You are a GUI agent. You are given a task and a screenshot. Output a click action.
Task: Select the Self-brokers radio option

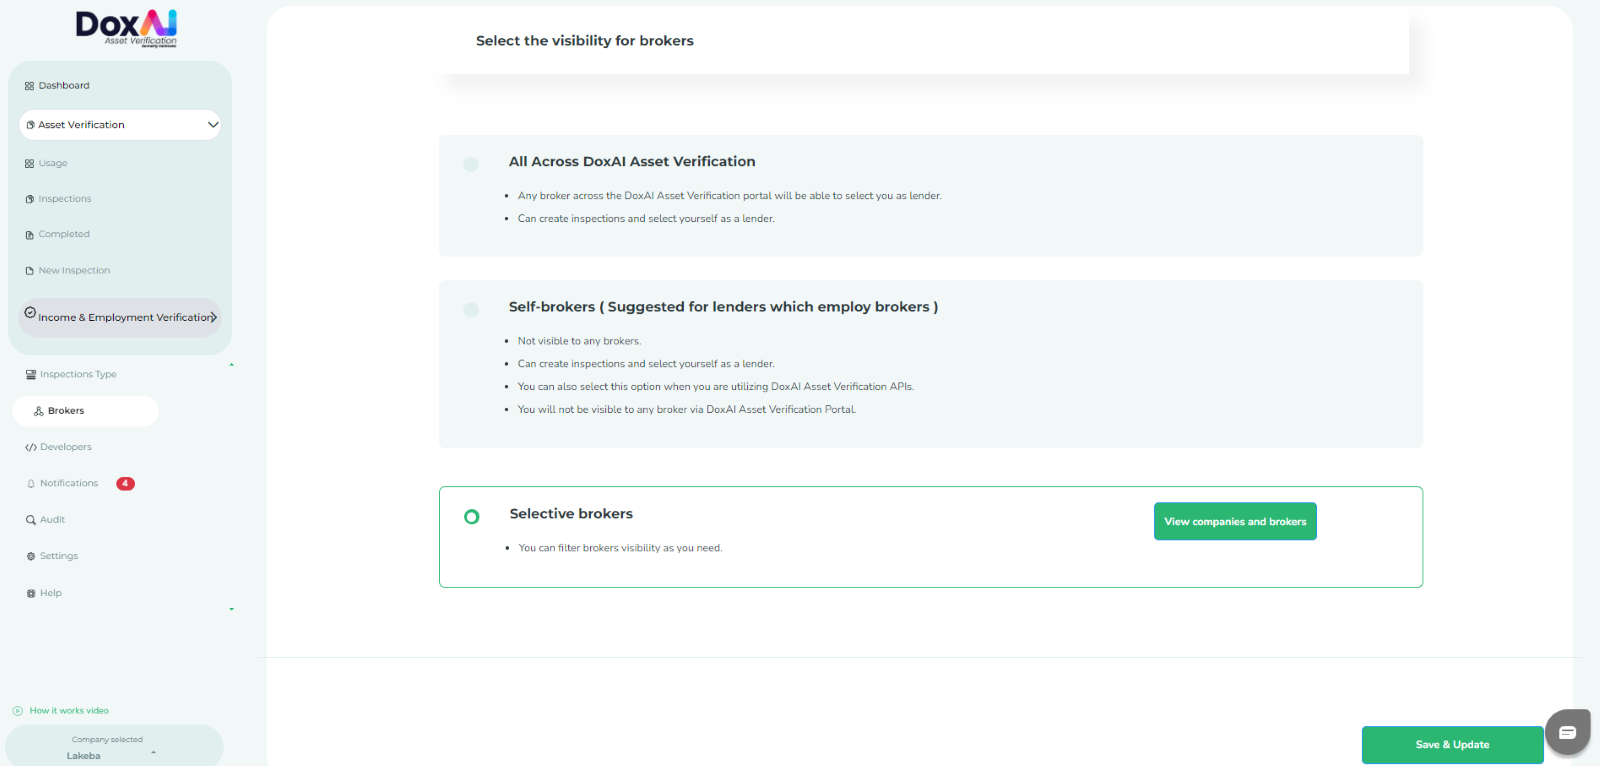(471, 310)
